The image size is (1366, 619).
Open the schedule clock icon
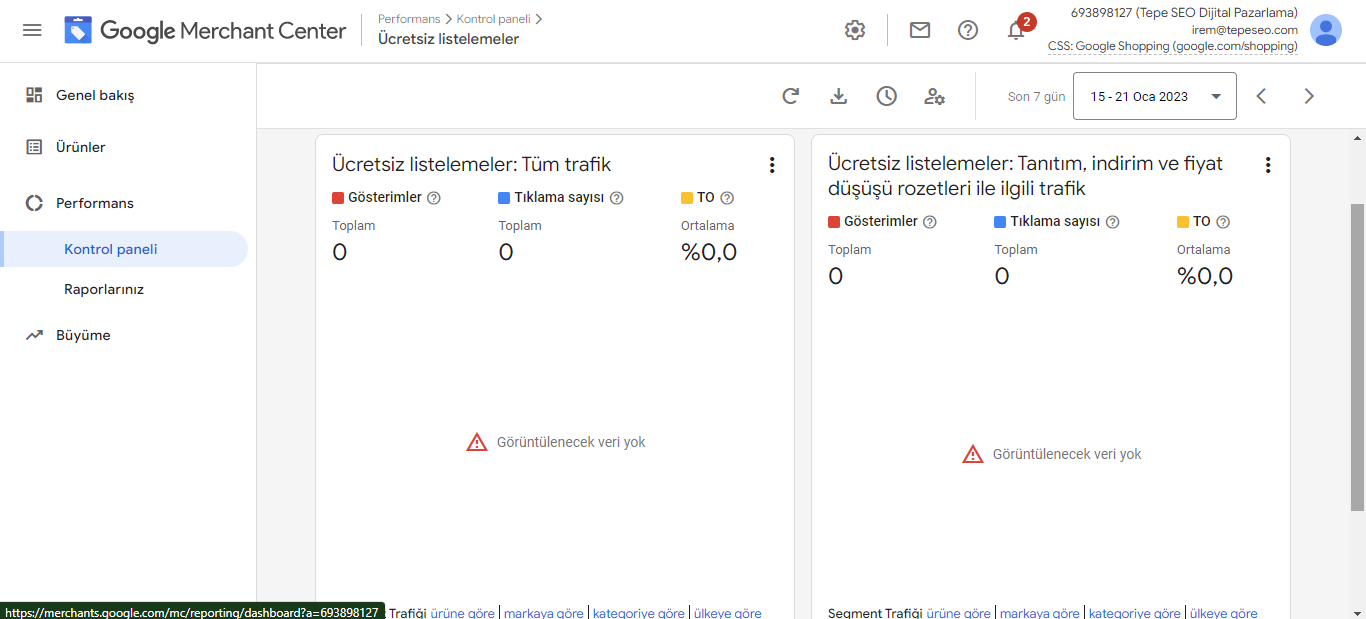coord(886,96)
